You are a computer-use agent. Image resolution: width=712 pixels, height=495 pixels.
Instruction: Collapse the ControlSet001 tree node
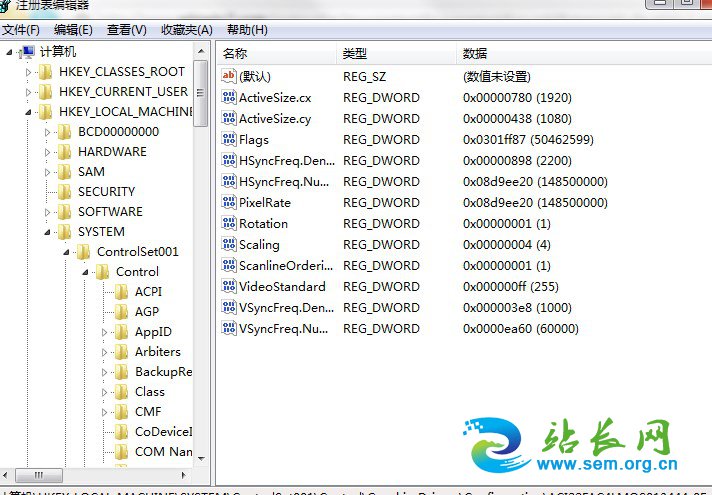pyautogui.click(x=67, y=252)
